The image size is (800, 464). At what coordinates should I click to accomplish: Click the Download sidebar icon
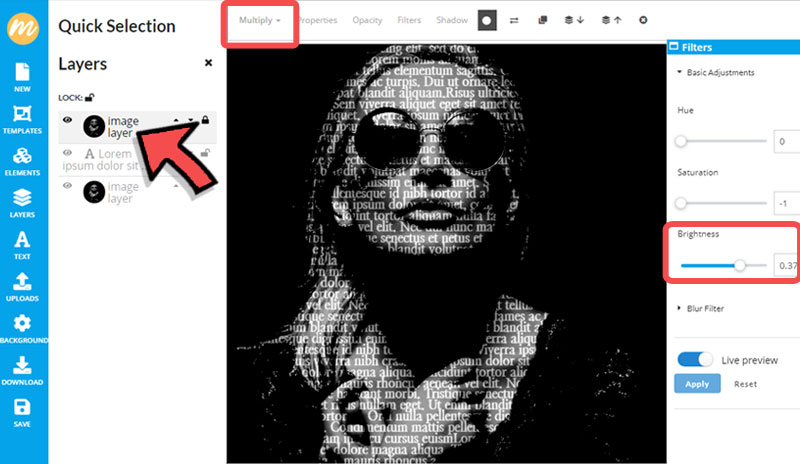point(22,371)
